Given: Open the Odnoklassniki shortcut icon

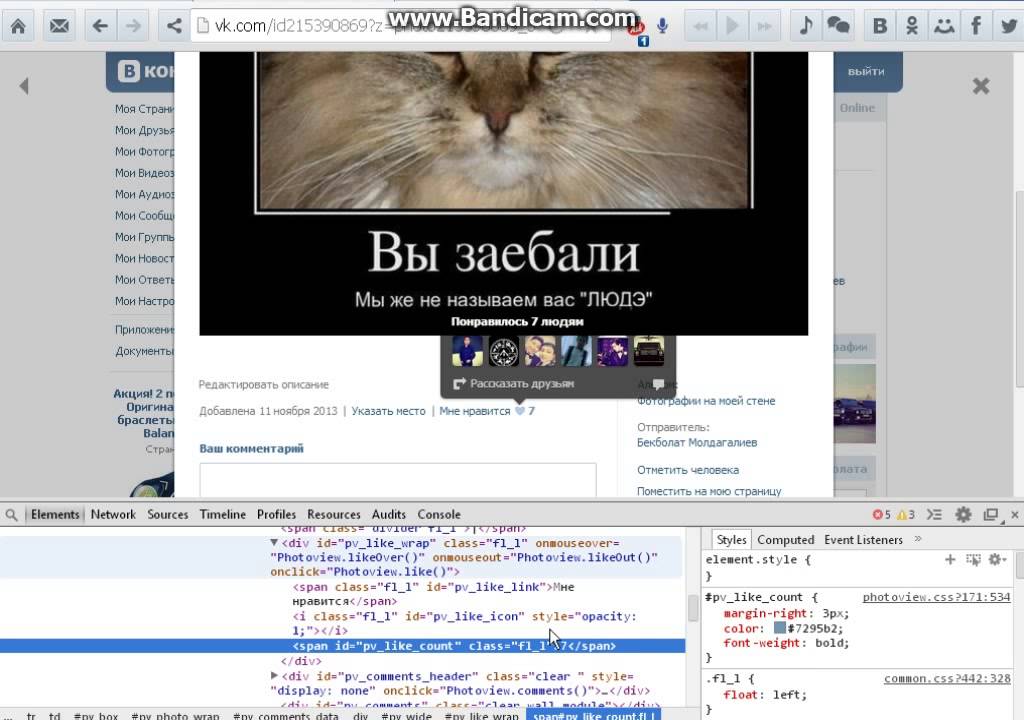Looking at the screenshot, I should [x=912, y=25].
